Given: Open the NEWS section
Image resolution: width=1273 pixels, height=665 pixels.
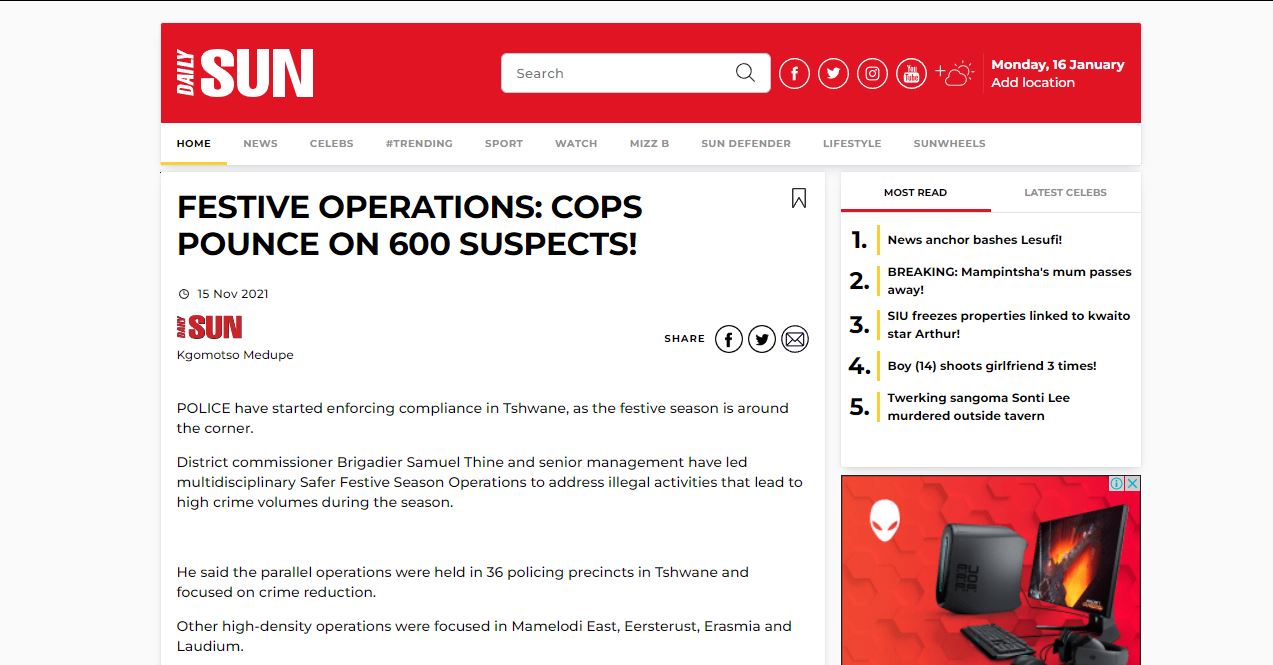Looking at the screenshot, I should (260, 143).
